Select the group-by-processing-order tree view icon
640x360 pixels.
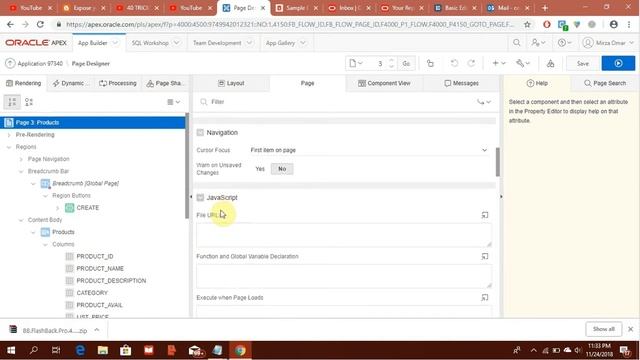click(x=12, y=102)
